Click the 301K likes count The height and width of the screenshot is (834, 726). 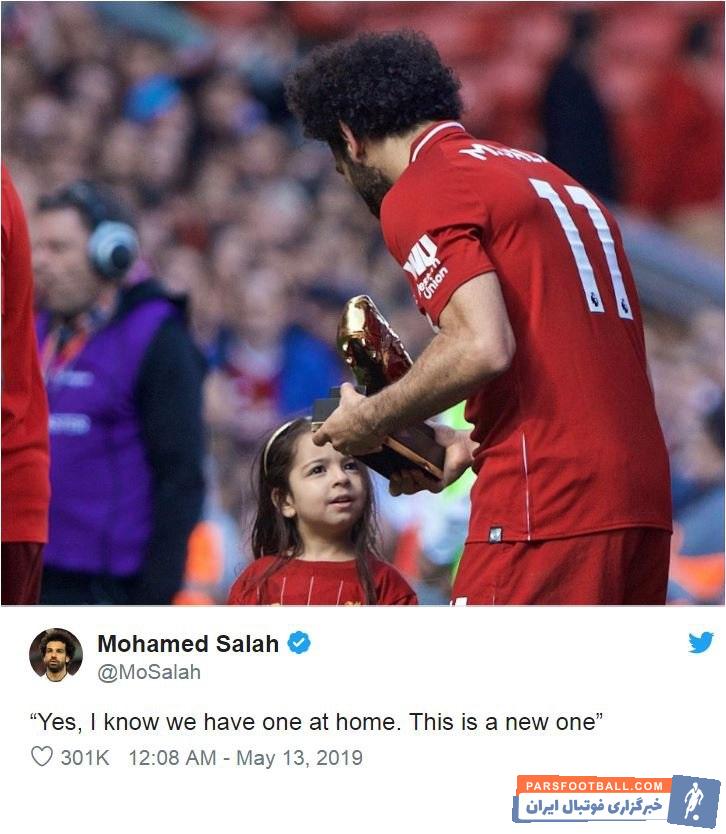click(85, 757)
